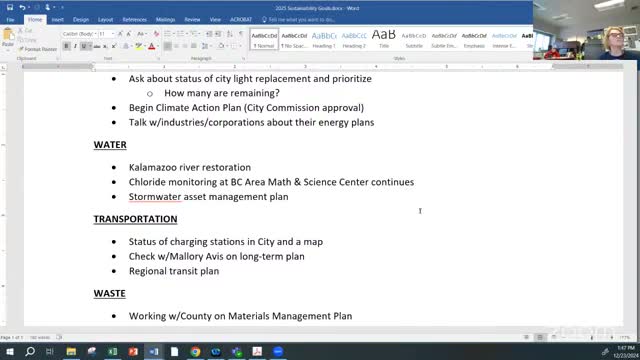
Task: Switch to Read Mode view in status bar
Action: [x=527, y=338]
